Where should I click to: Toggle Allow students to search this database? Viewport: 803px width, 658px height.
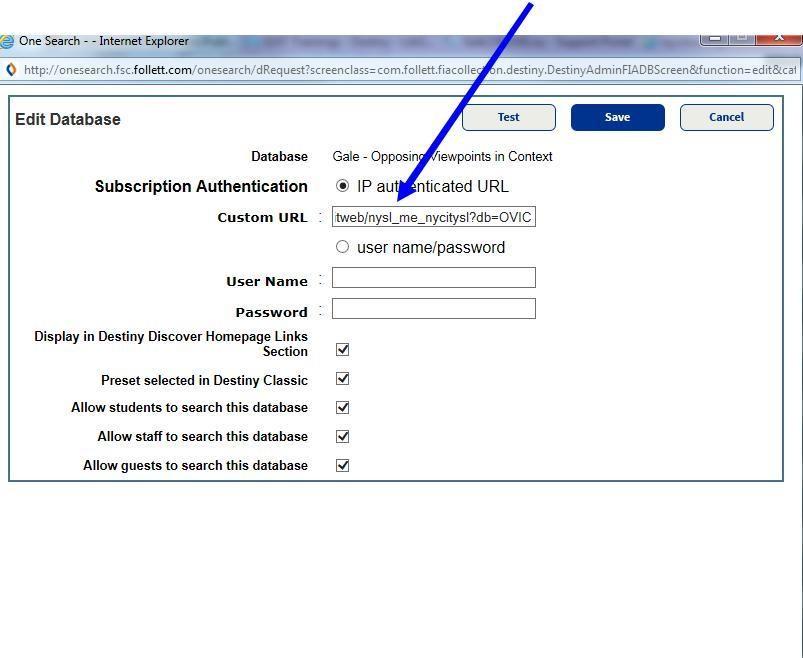tap(343, 408)
